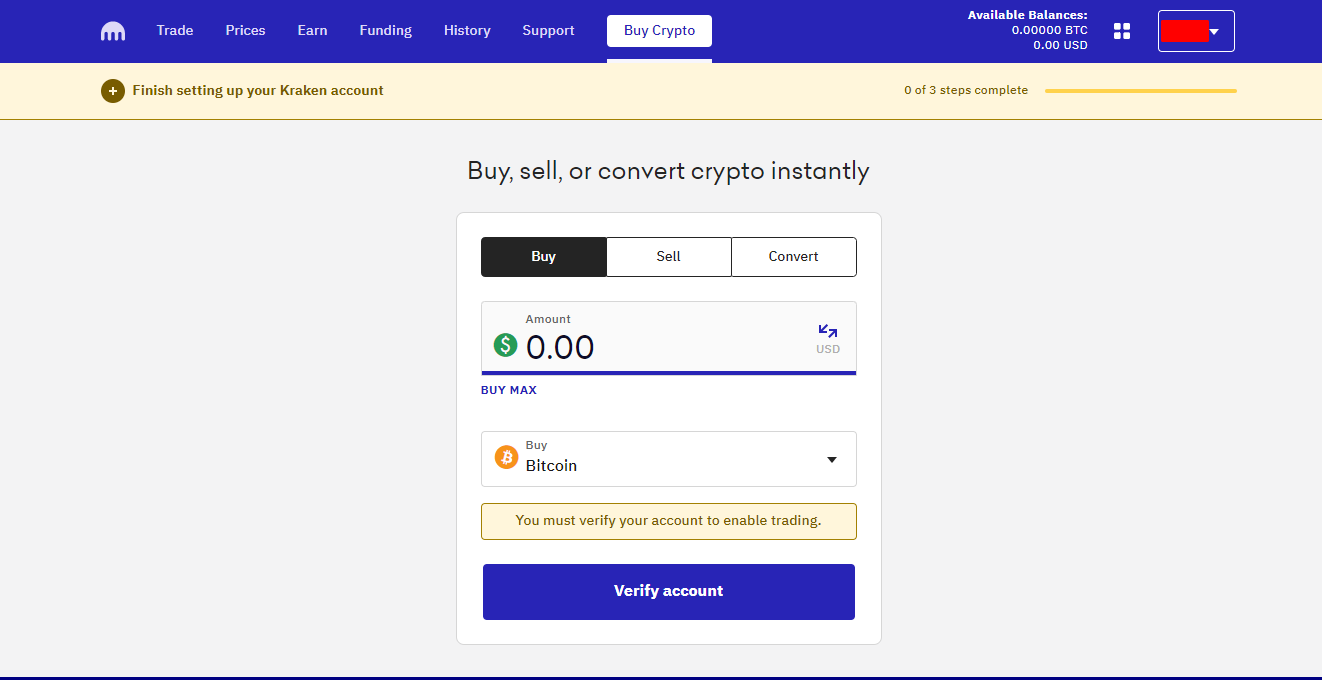The height and width of the screenshot is (680, 1322).
Task: Click the Kraken logo icon
Action: 113,31
